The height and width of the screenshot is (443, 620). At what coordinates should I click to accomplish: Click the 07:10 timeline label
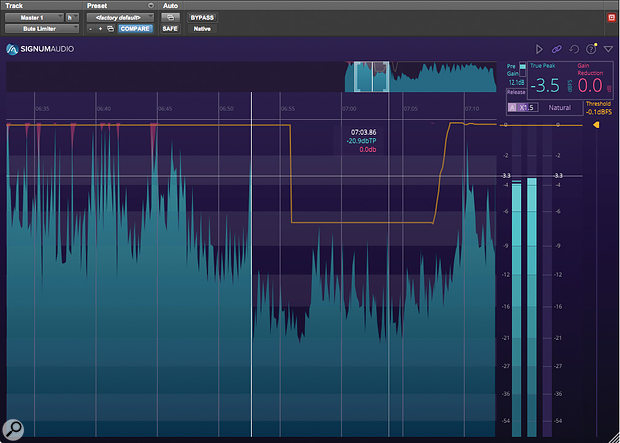coord(472,109)
